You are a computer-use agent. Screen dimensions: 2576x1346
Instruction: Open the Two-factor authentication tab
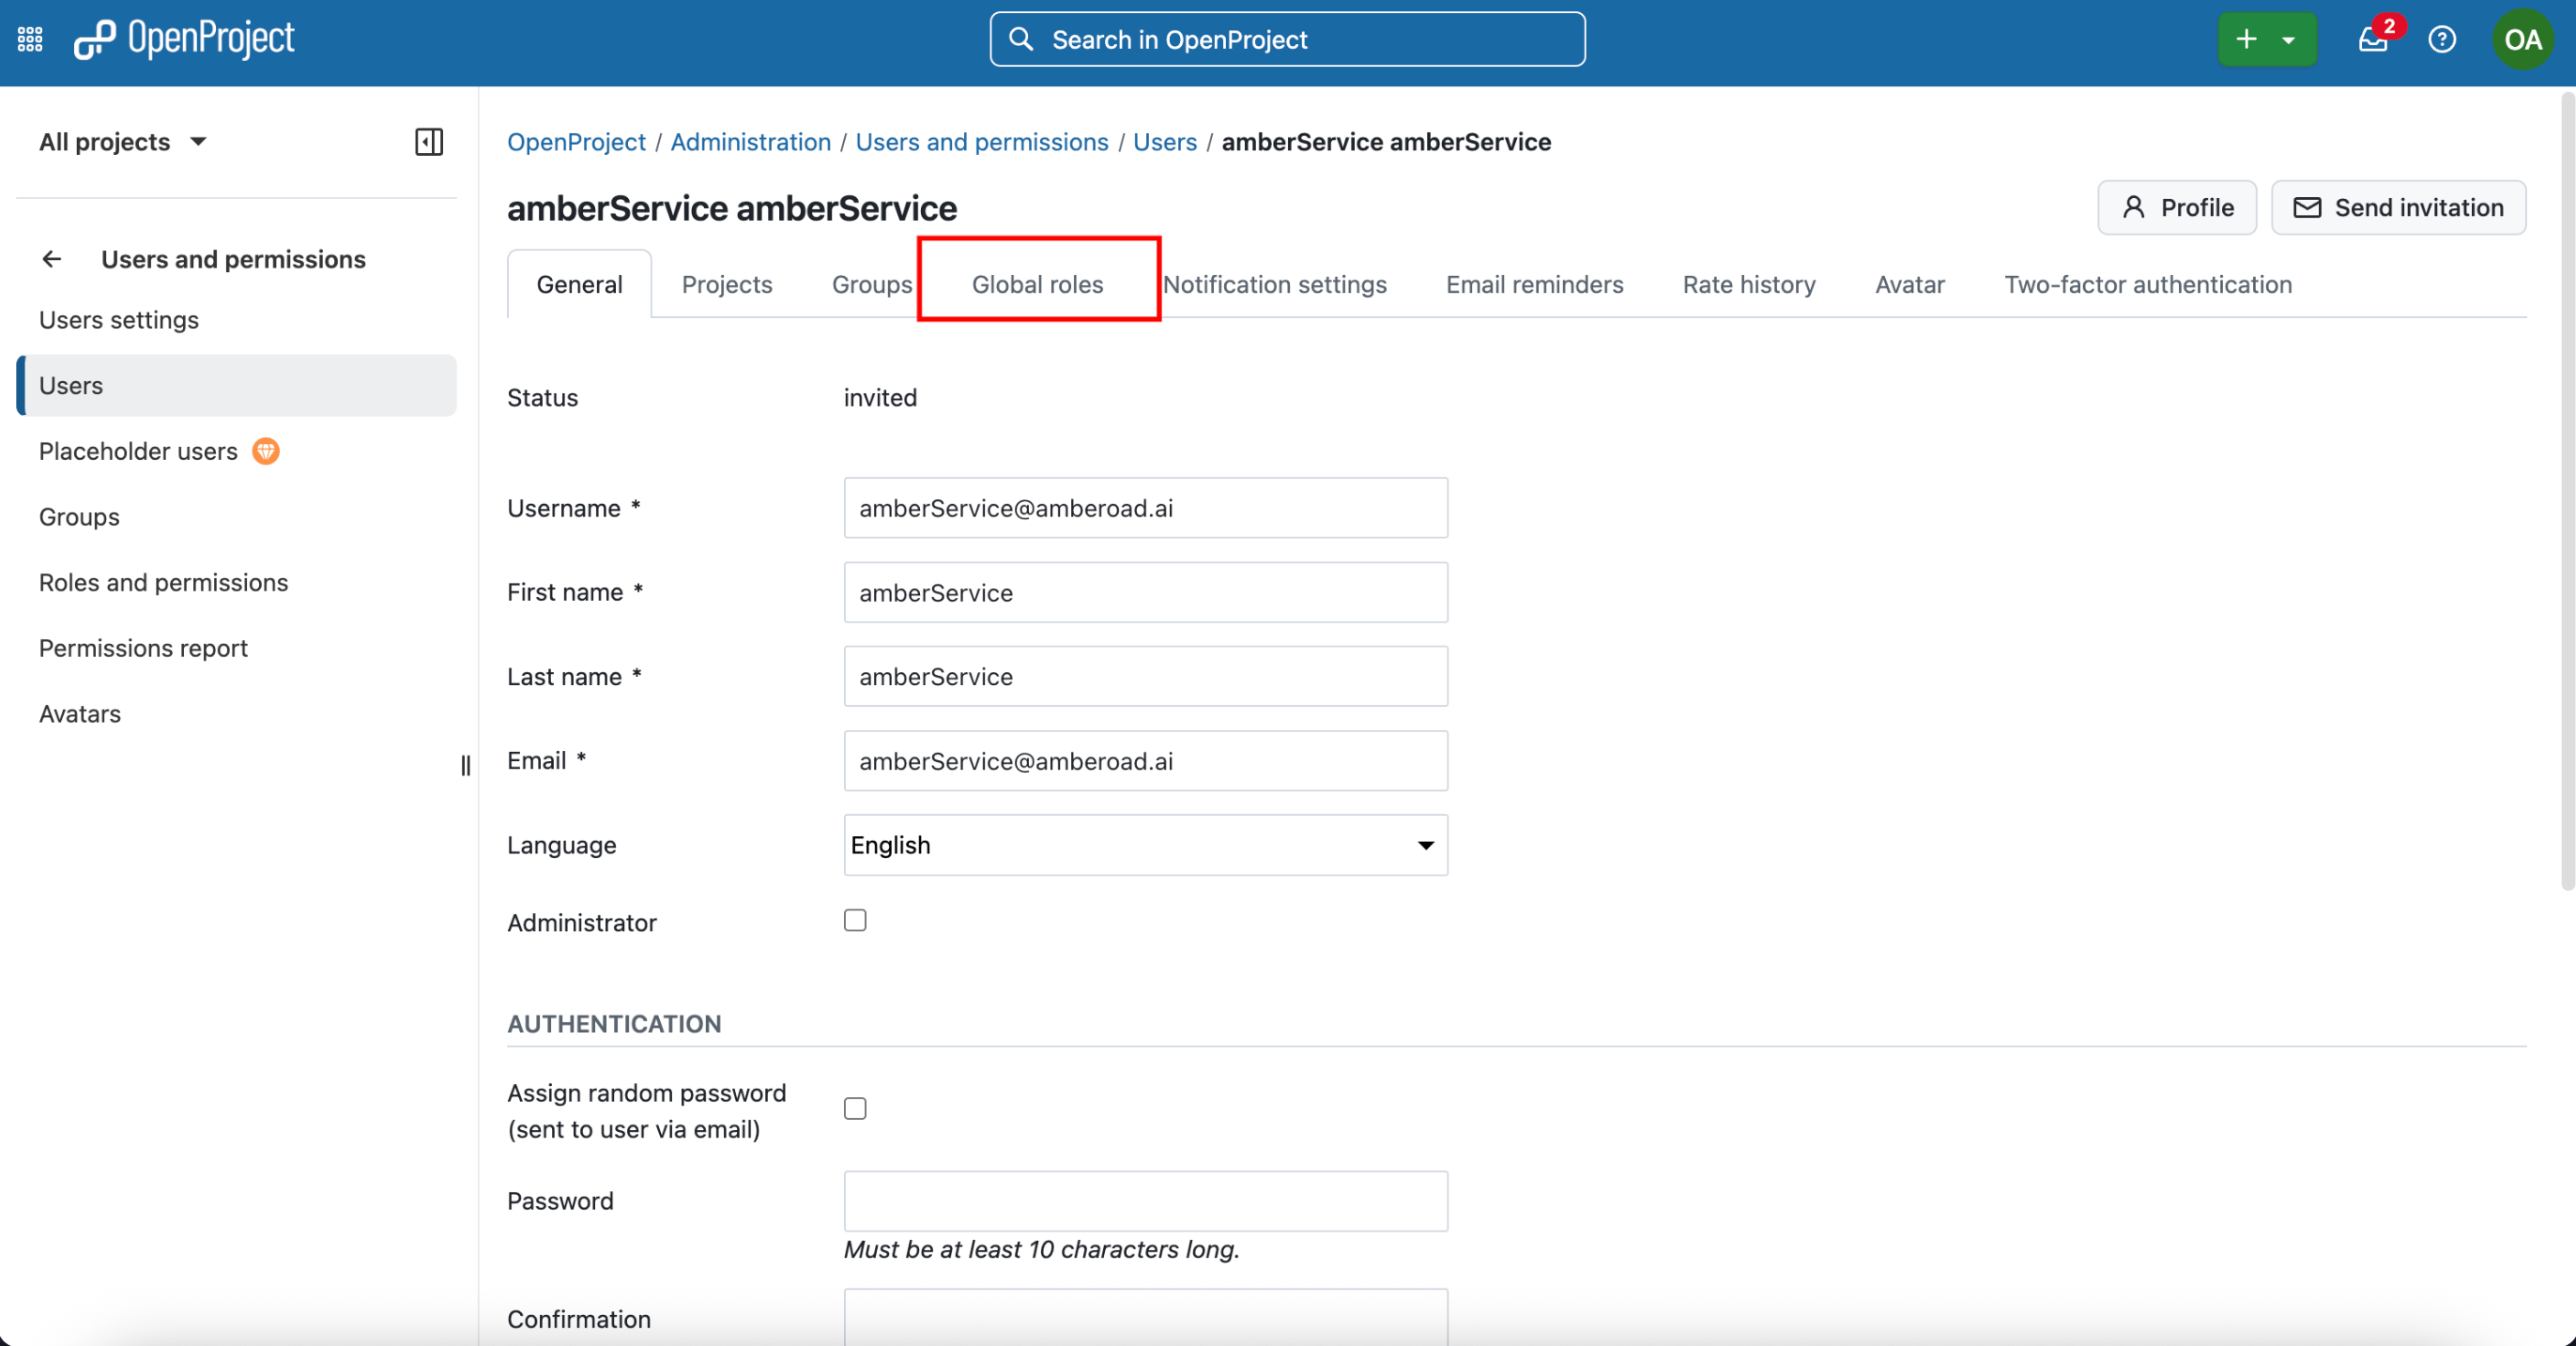click(x=2147, y=285)
